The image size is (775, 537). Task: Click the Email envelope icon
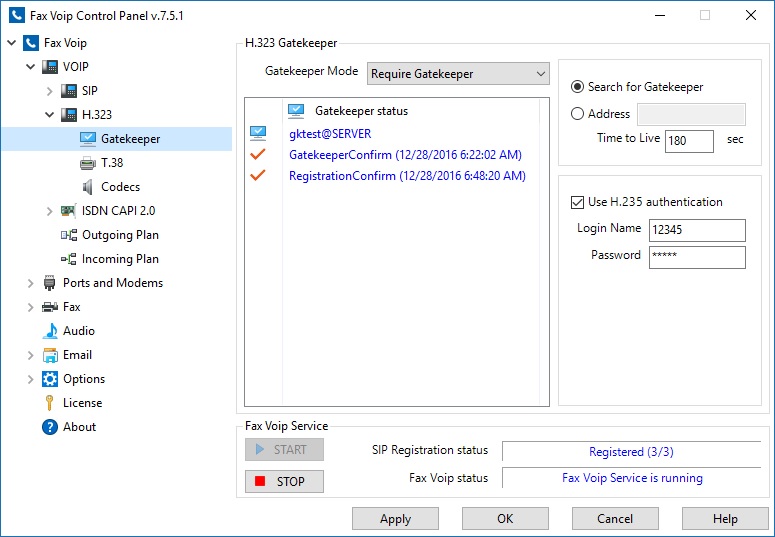(50, 355)
